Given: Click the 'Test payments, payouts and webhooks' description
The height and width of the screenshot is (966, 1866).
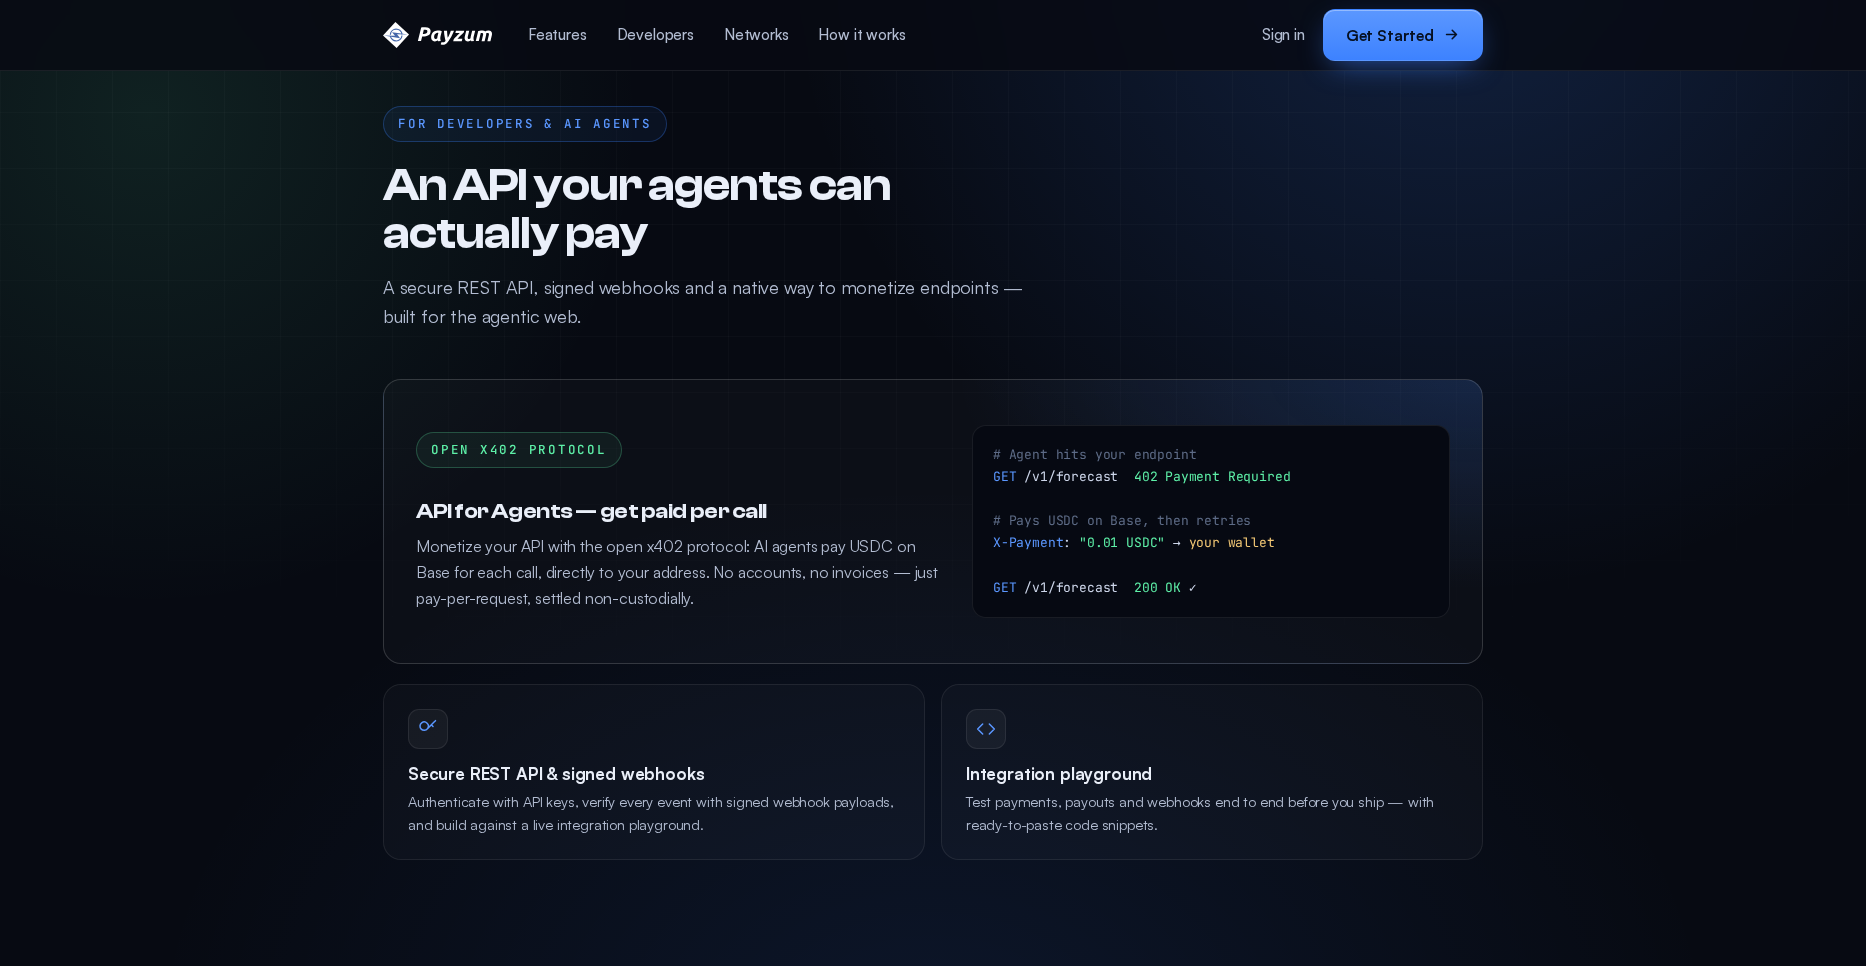Looking at the screenshot, I should 1200,814.
